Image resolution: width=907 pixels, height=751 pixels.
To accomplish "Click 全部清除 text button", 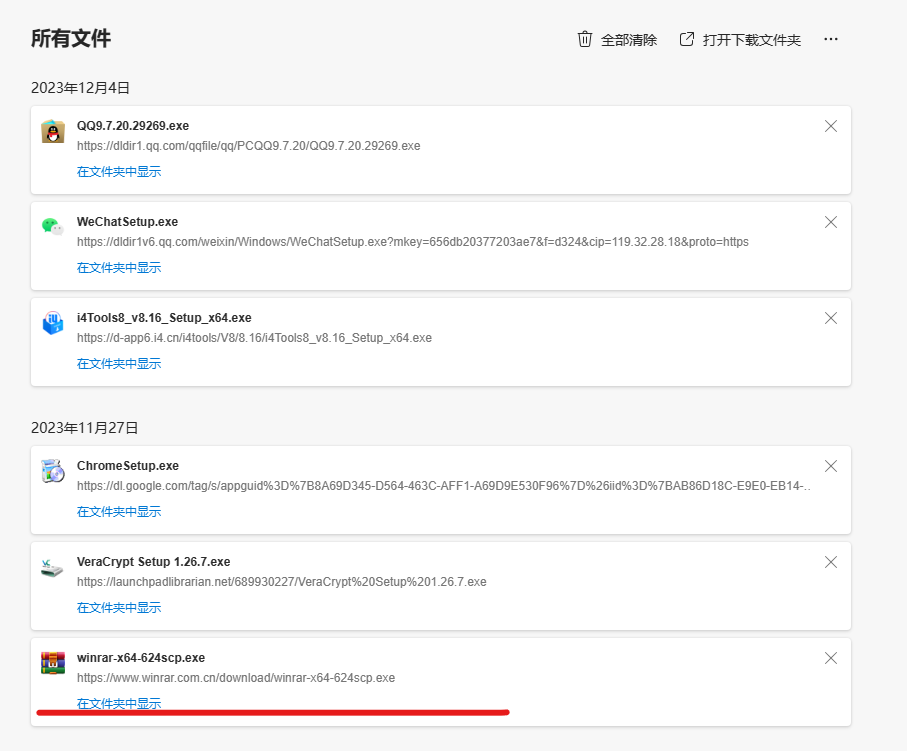I will point(629,40).
